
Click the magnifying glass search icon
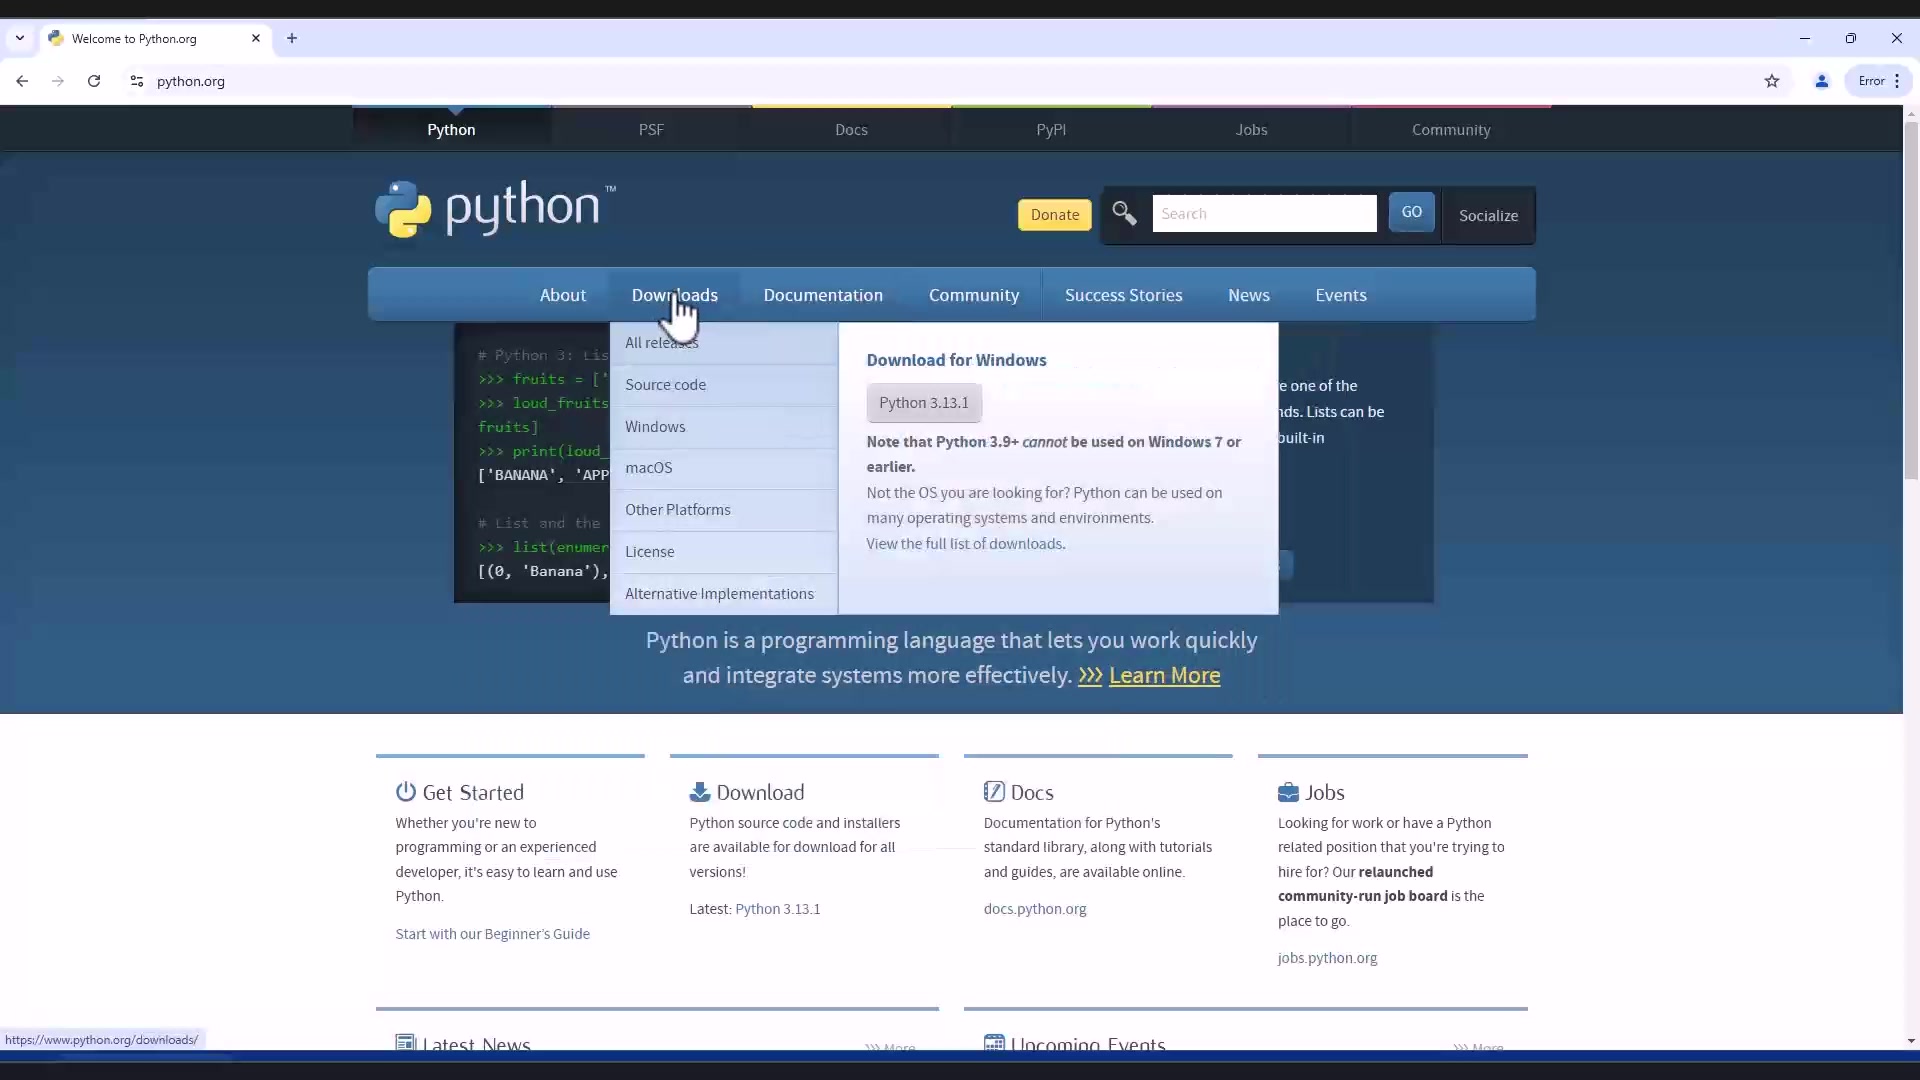(1124, 213)
